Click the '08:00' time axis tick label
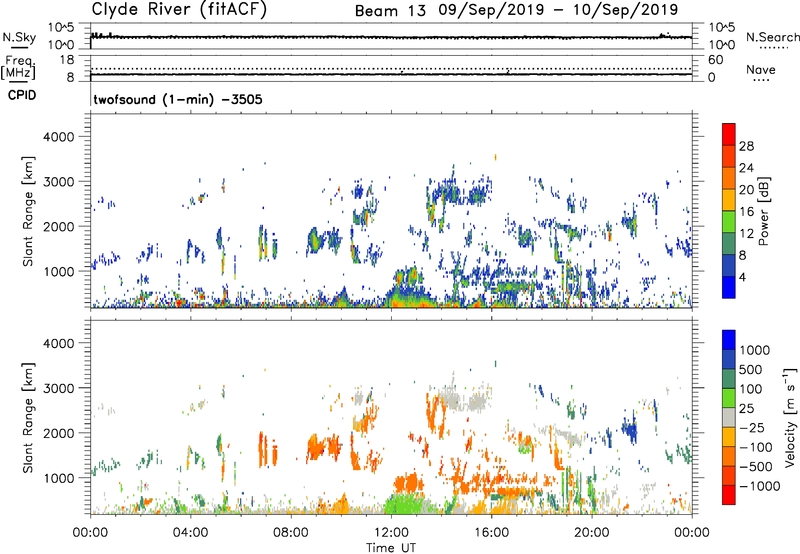This screenshot has height=554, width=800. [291, 533]
